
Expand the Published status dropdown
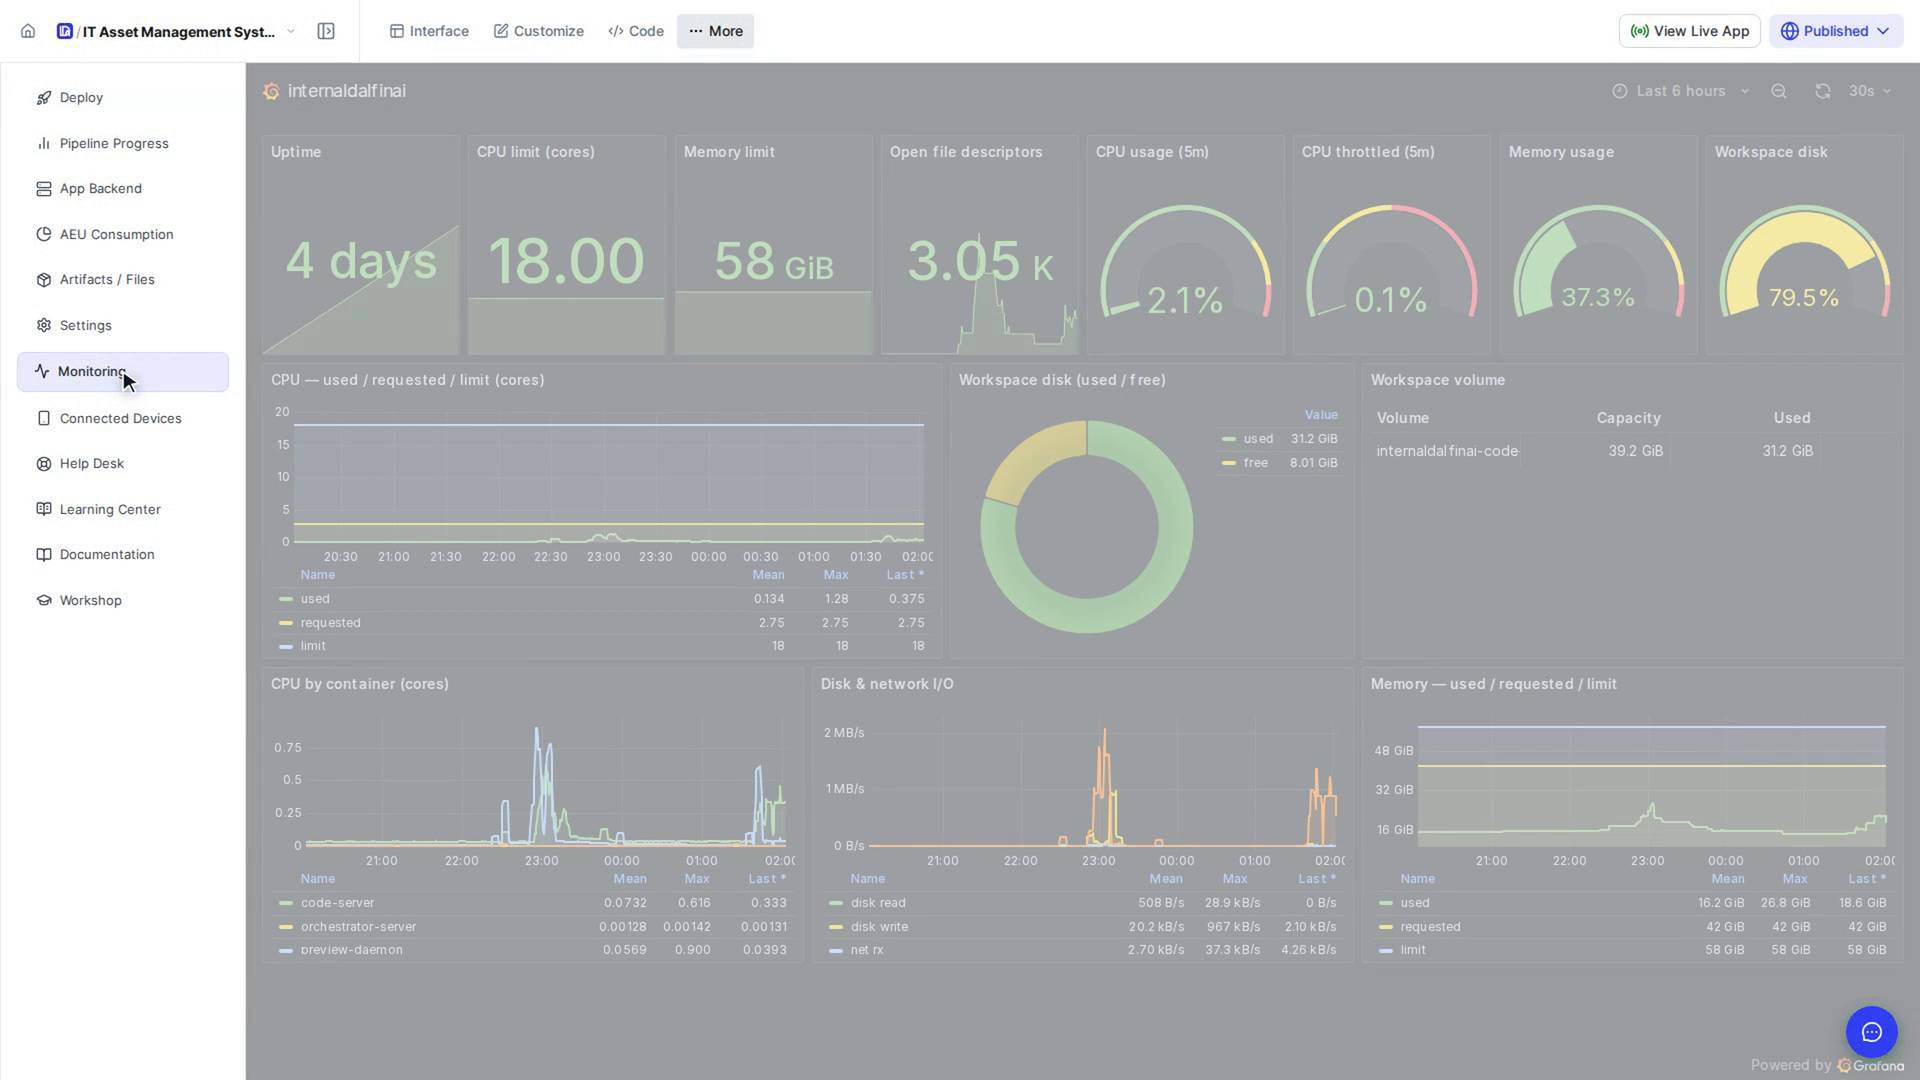1836,31
